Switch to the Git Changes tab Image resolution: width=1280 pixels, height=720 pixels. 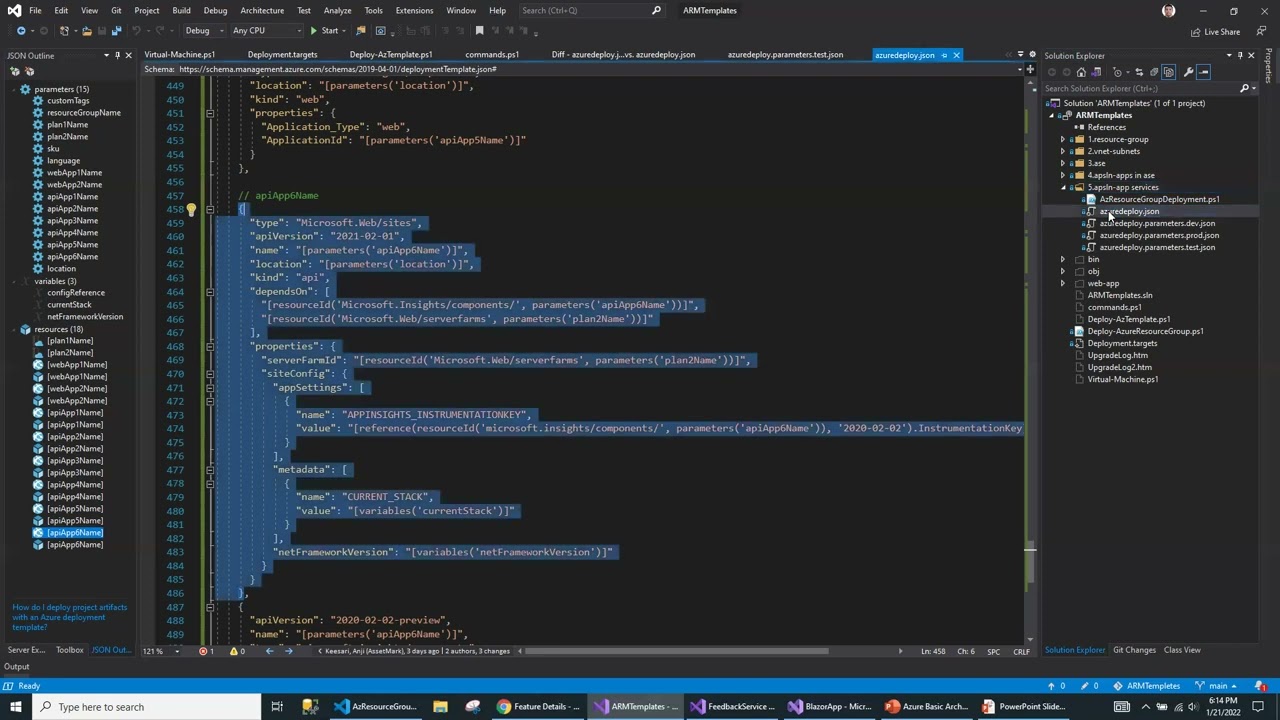coord(1134,650)
